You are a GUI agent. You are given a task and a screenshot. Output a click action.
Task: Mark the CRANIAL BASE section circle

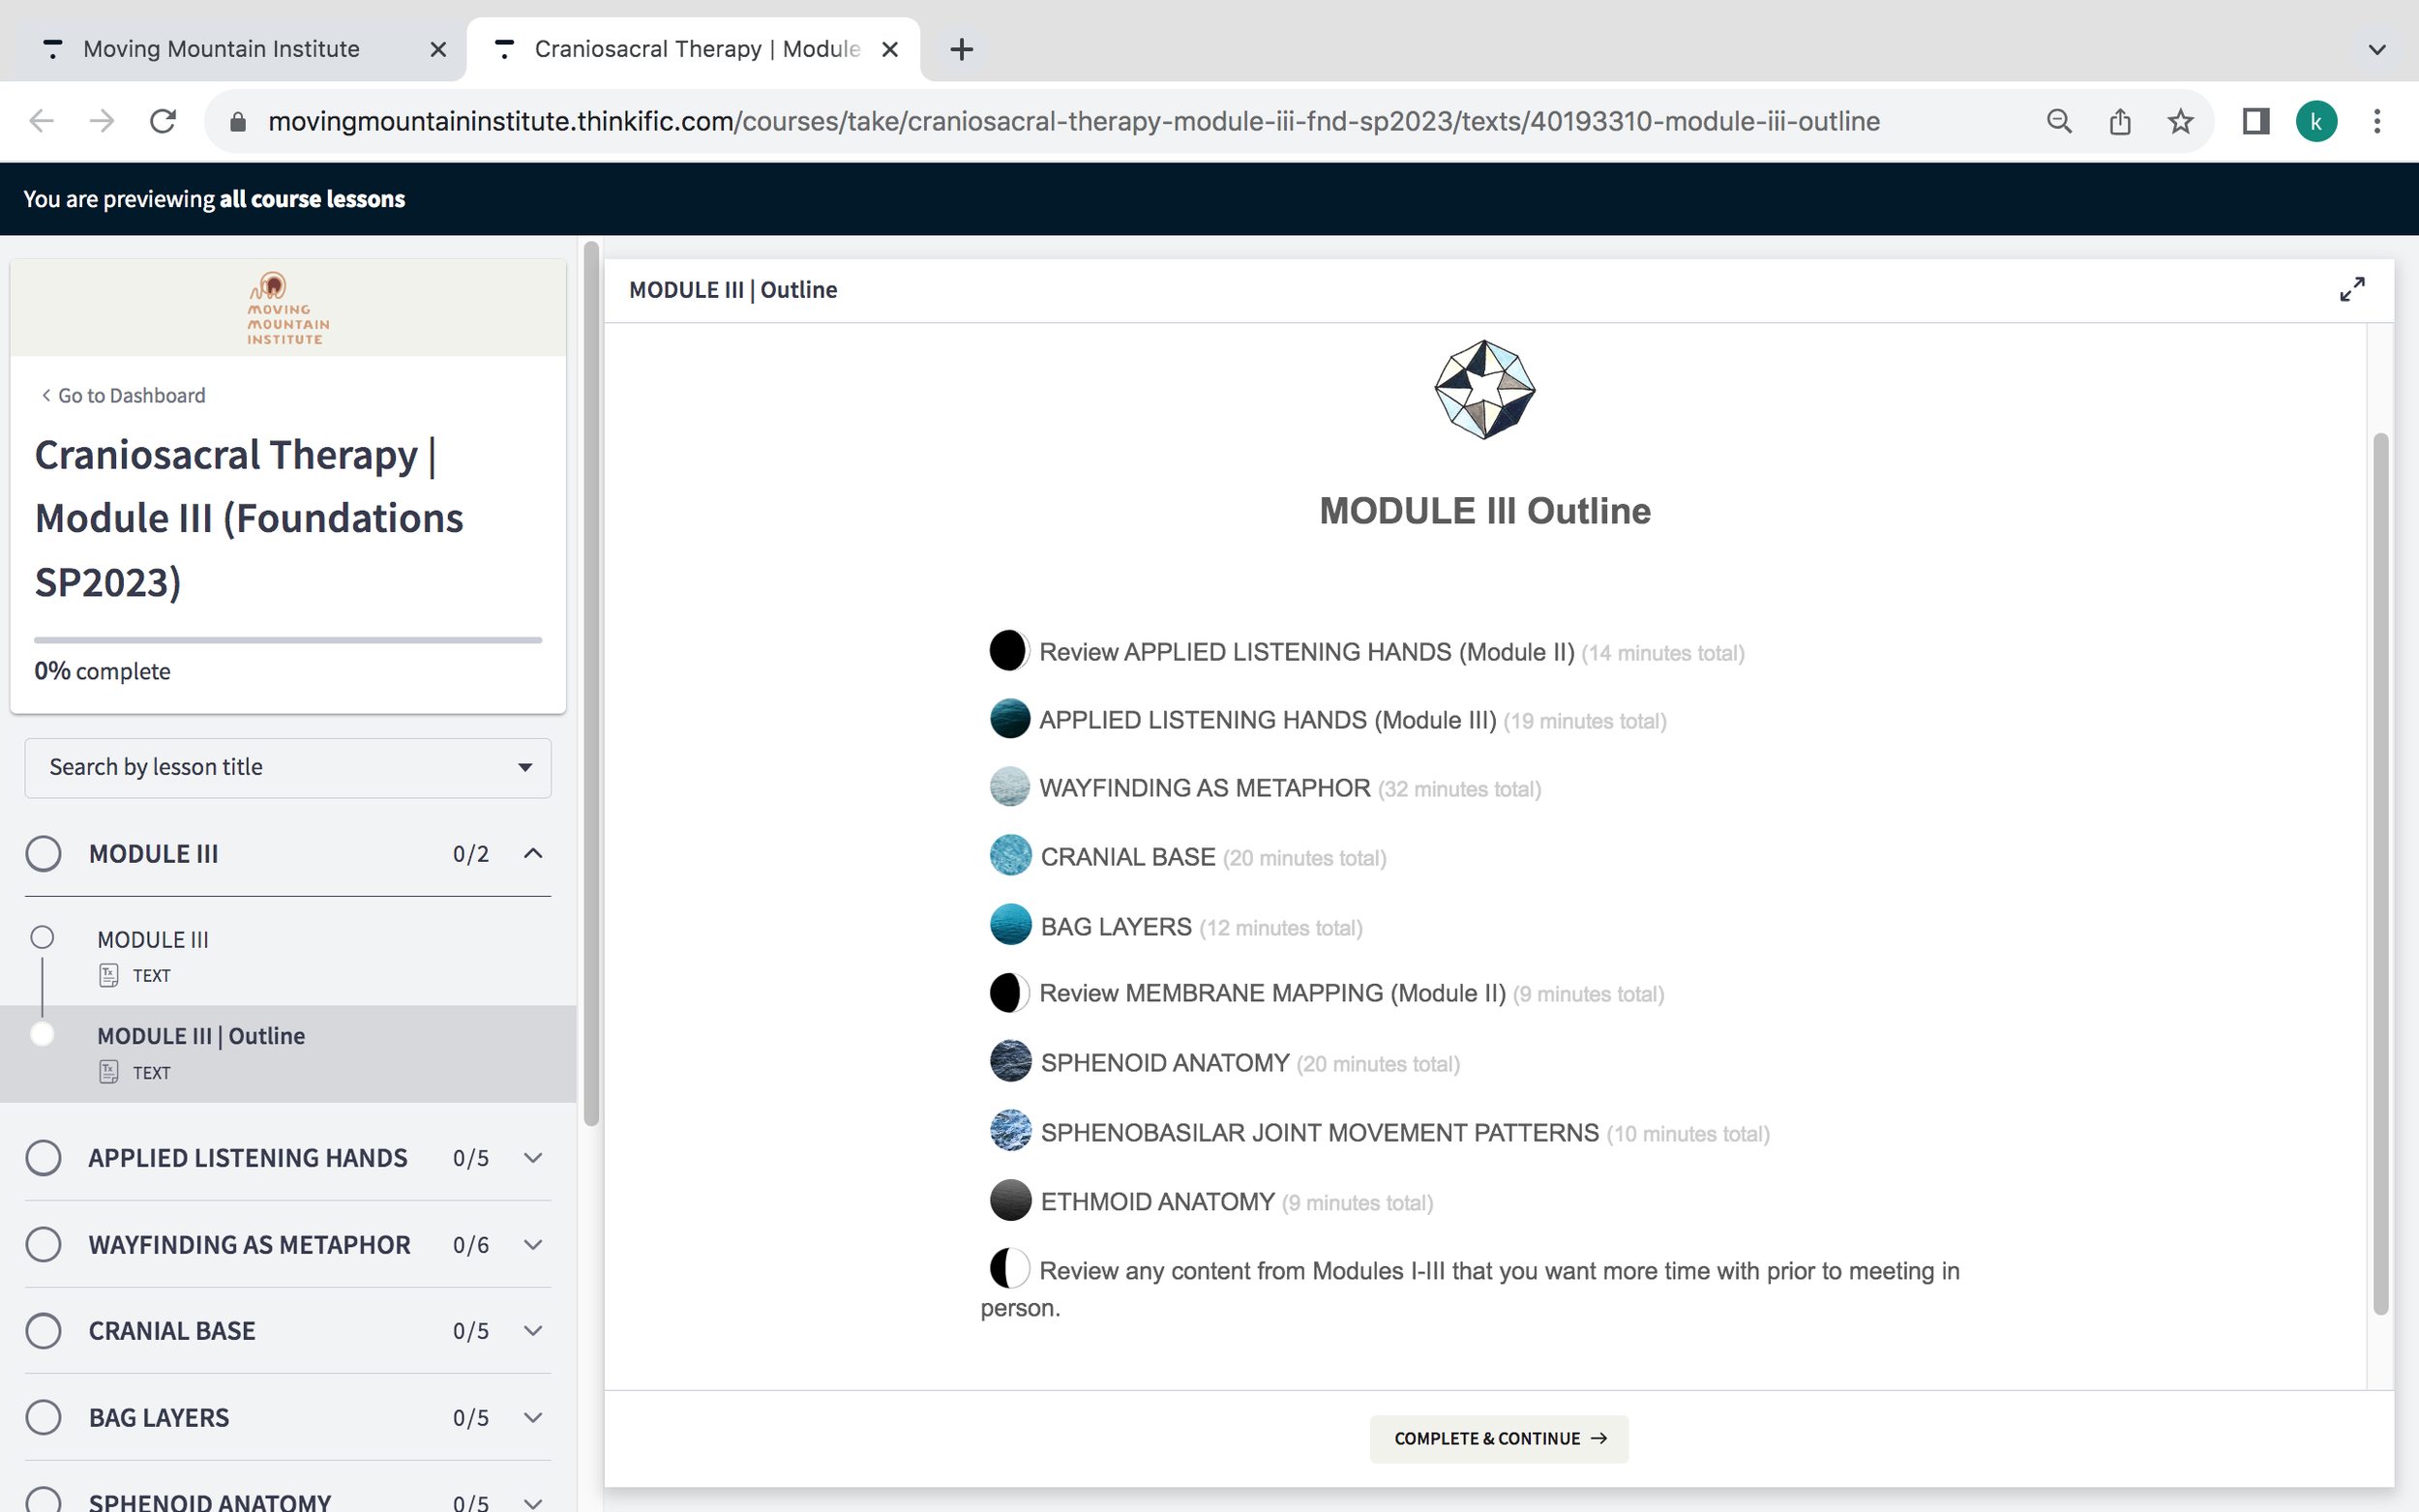[43, 1331]
